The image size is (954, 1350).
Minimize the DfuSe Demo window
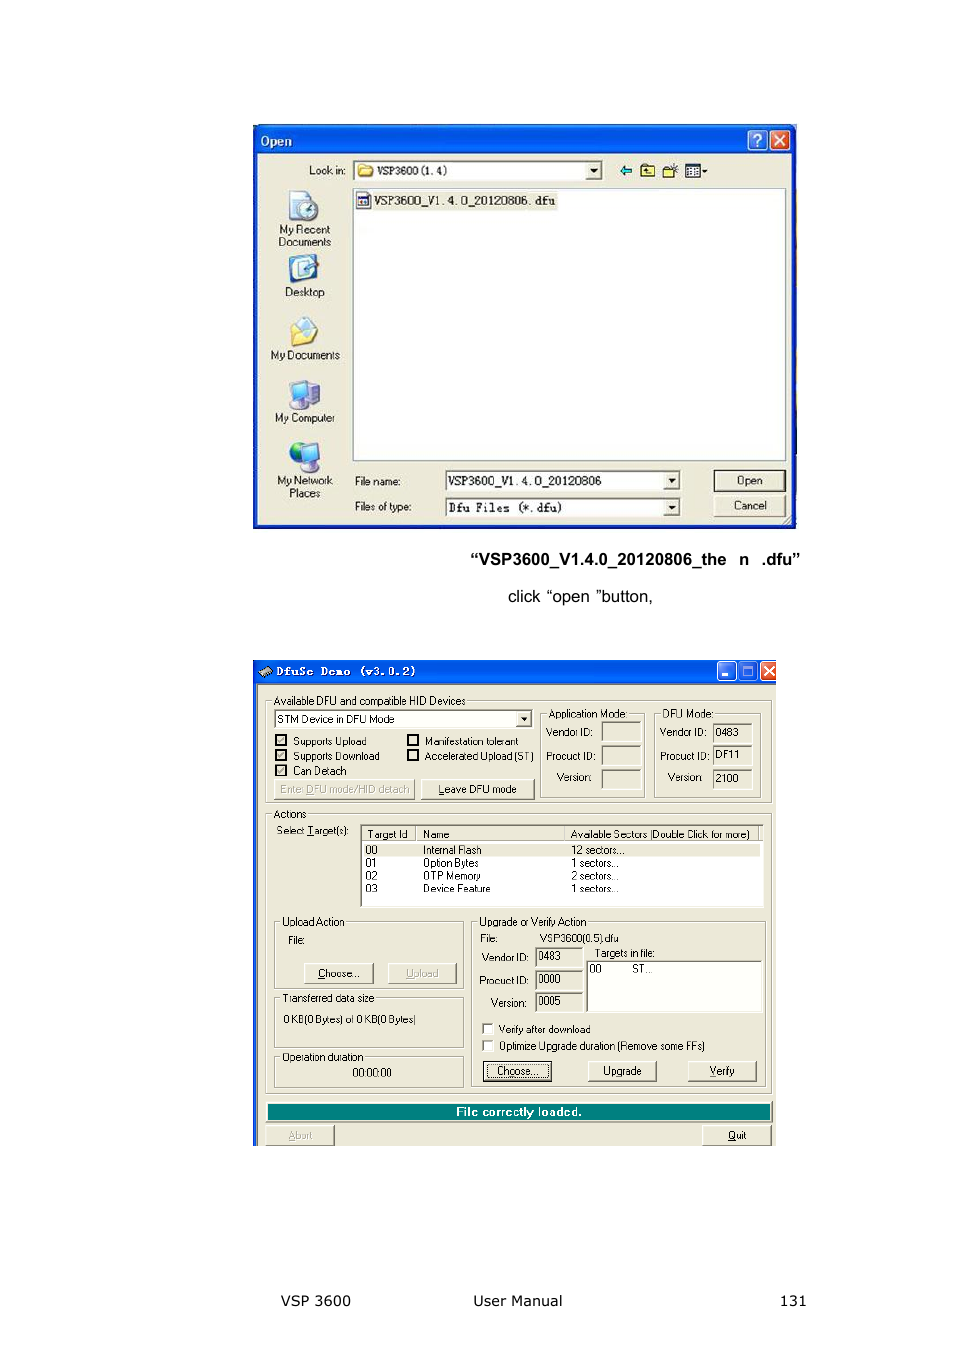pyautogui.click(x=726, y=672)
